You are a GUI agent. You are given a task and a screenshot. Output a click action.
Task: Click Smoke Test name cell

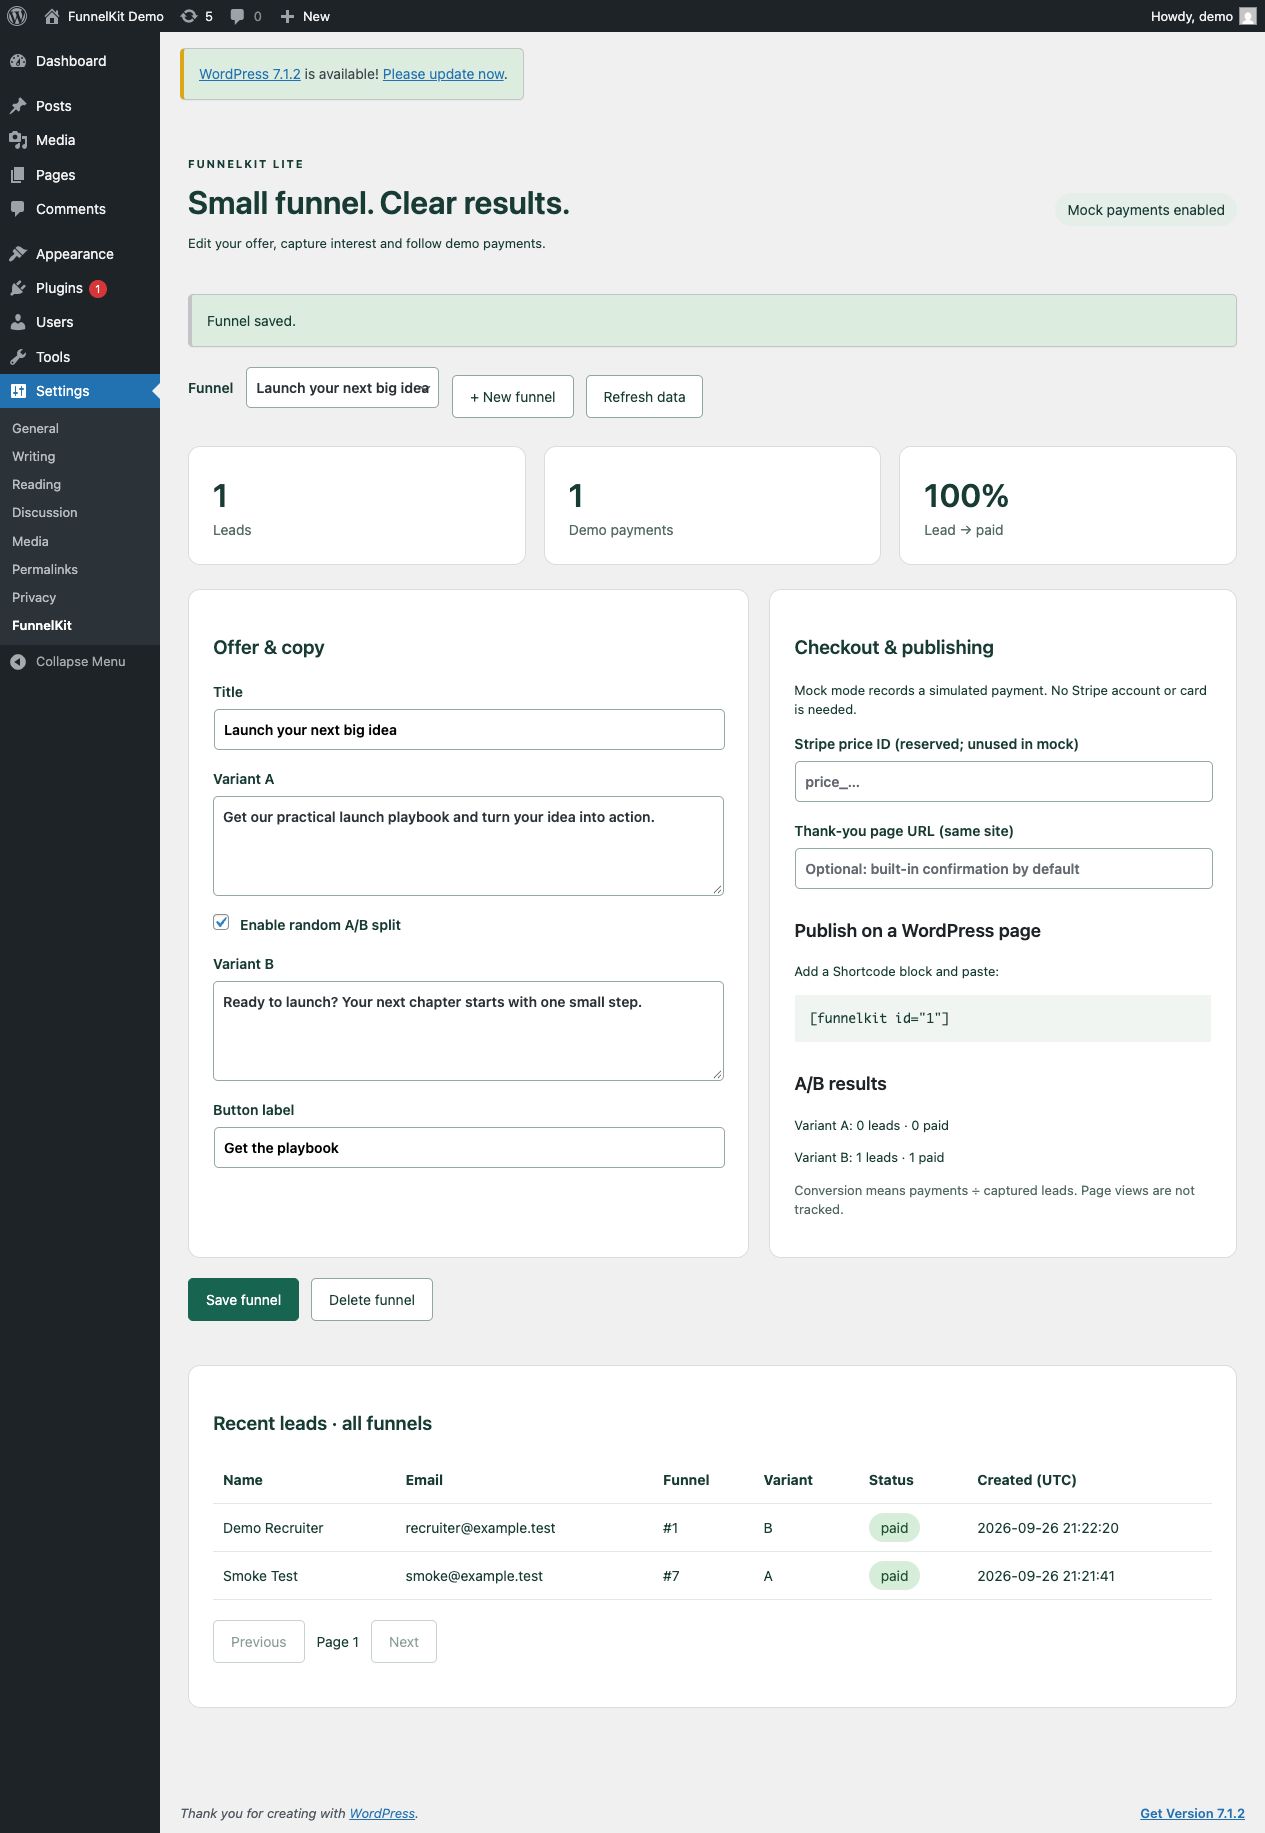(260, 1576)
